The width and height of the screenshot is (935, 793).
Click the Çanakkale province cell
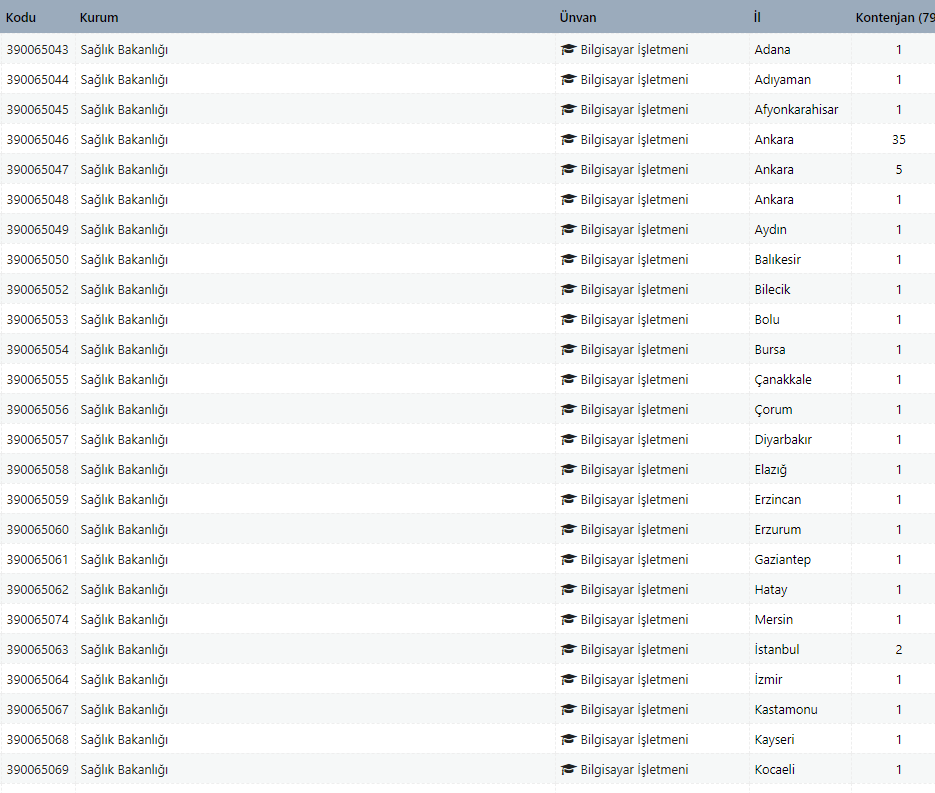(783, 380)
